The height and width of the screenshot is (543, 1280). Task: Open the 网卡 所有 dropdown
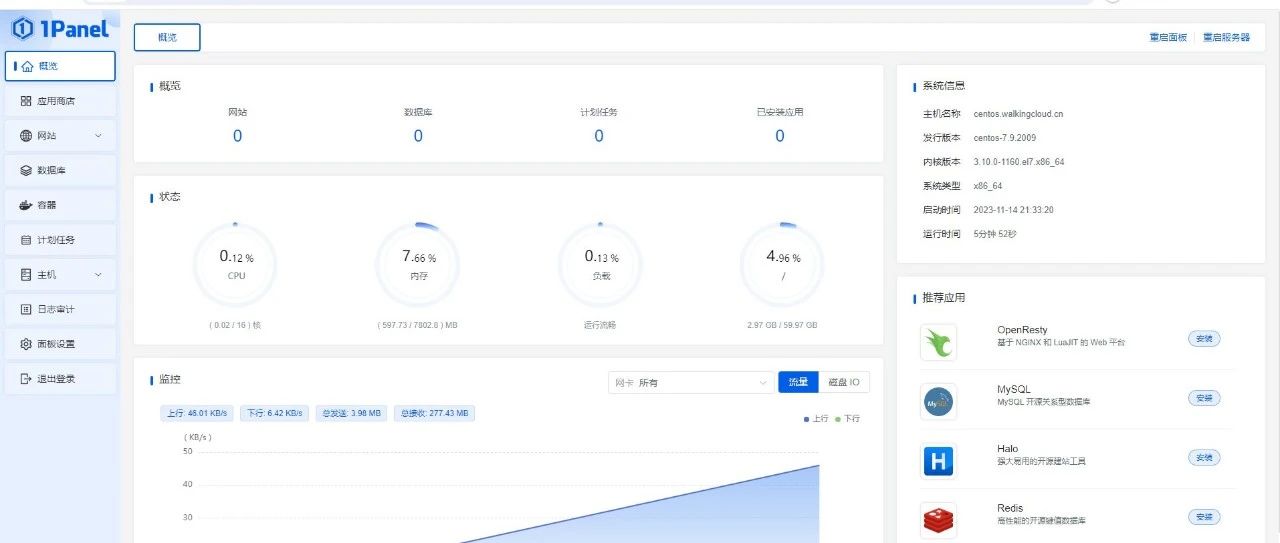click(x=690, y=382)
